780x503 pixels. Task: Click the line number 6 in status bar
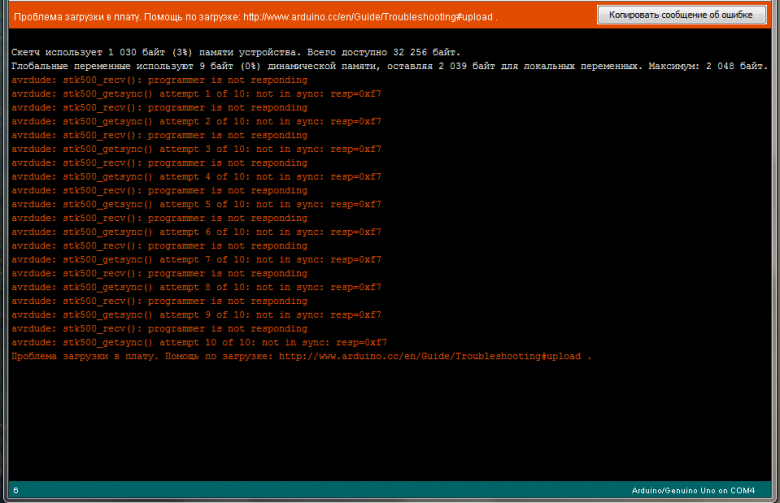pyautogui.click(x=16, y=491)
